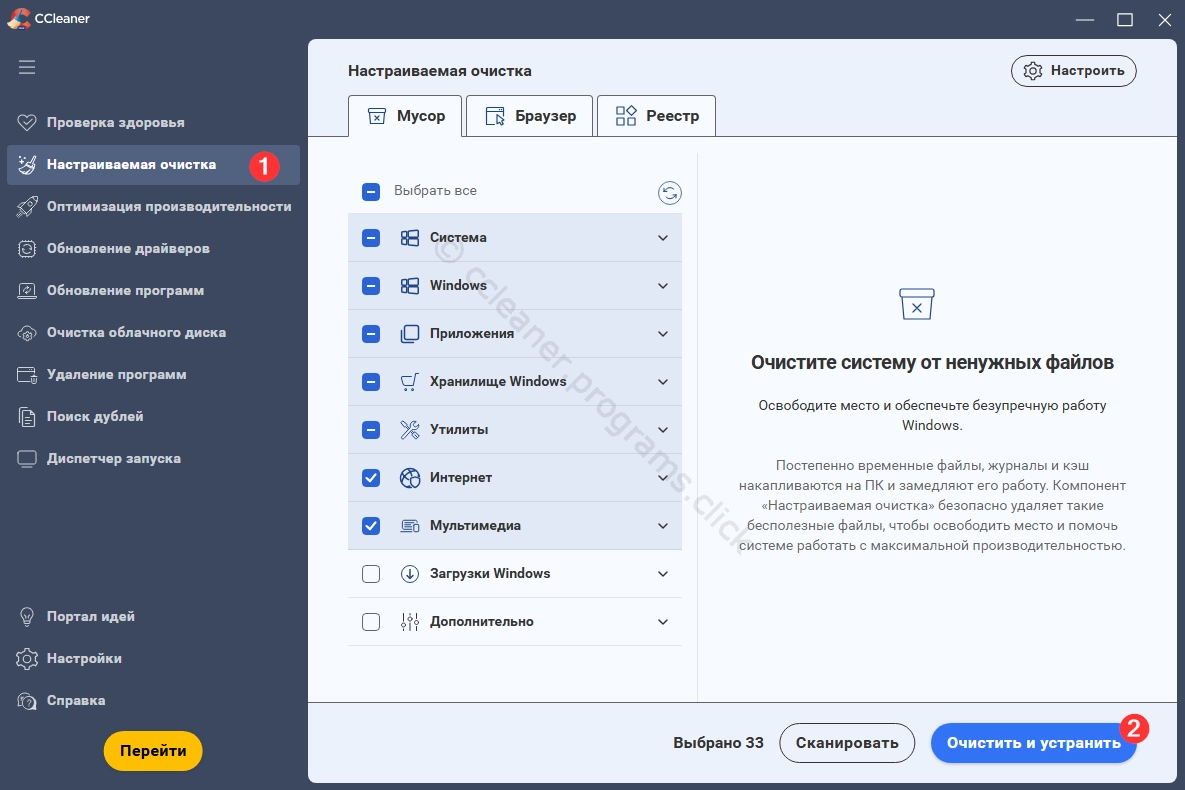
Task: Click the Сканировать button
Action: (x=846, y=743)
